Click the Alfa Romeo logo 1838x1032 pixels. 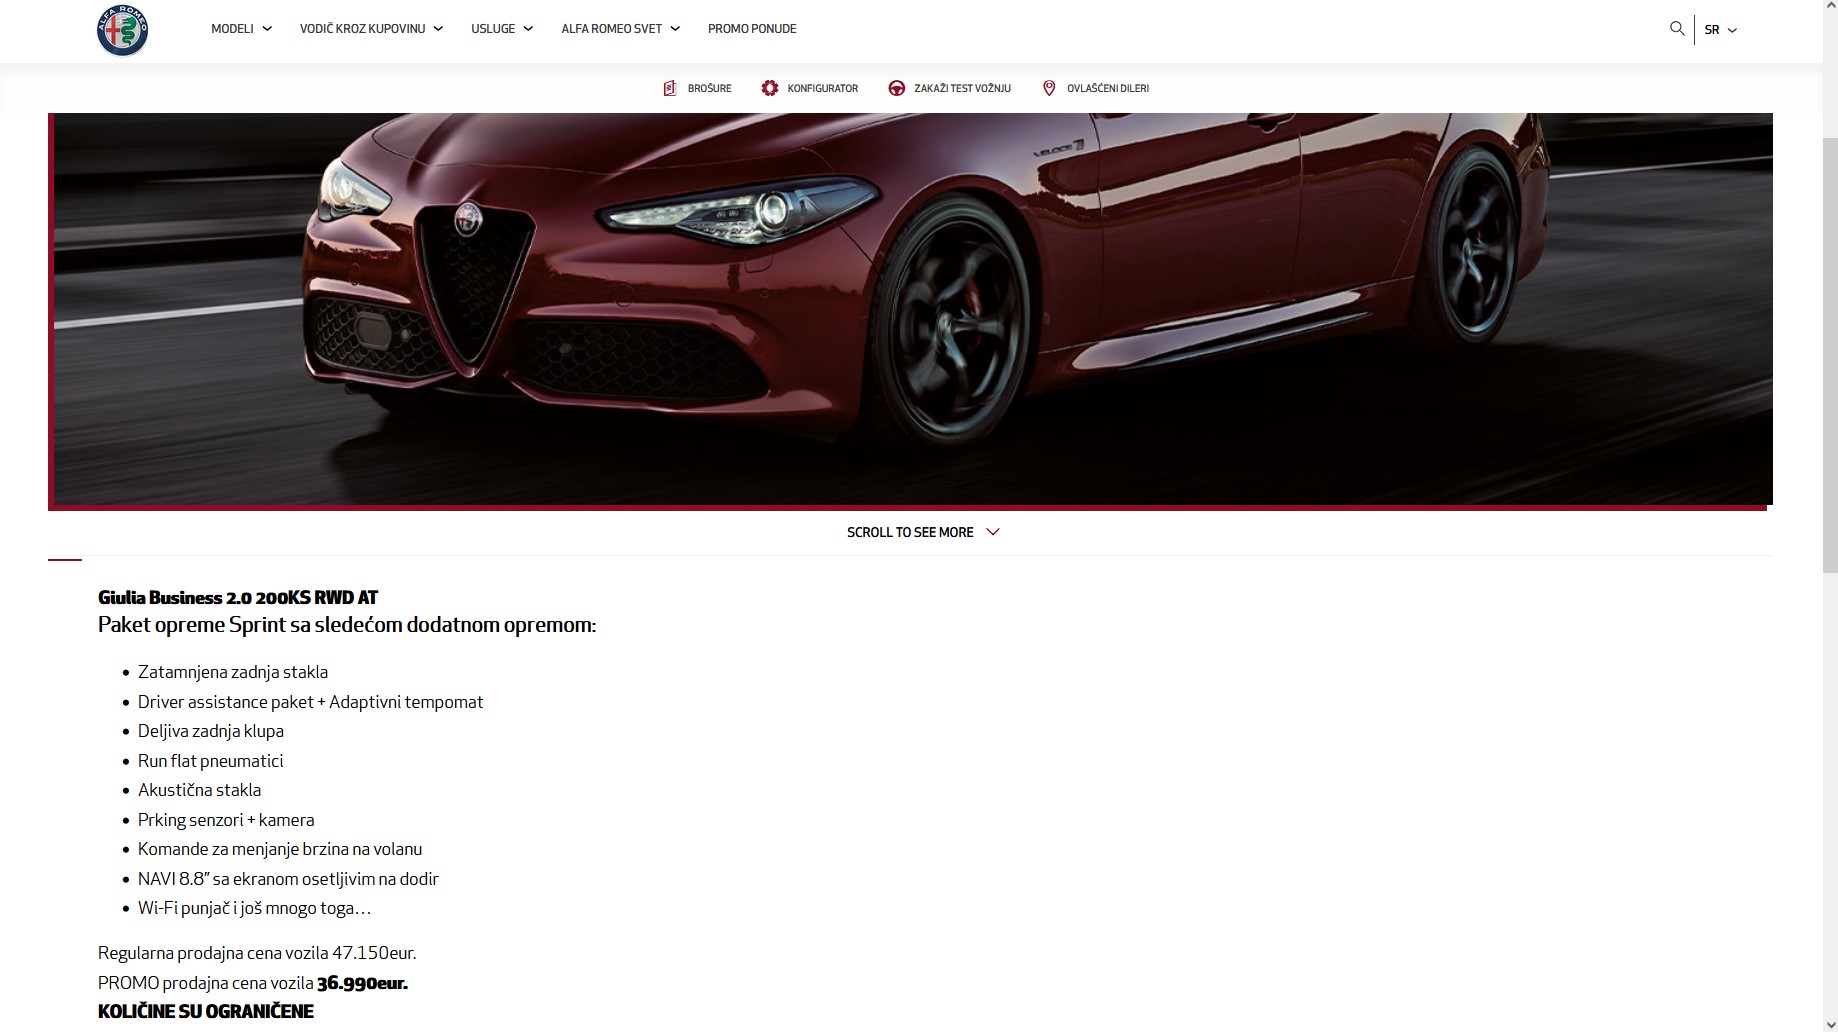pos(122,30)
